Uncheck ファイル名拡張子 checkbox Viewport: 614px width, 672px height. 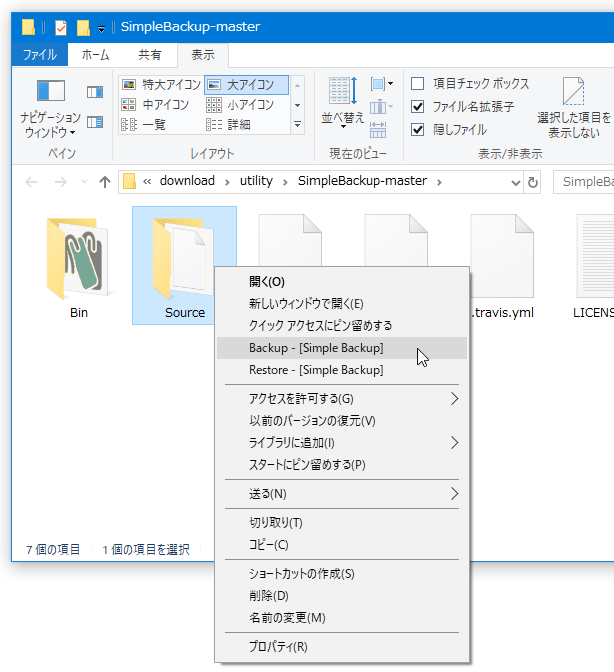point(417,106)
